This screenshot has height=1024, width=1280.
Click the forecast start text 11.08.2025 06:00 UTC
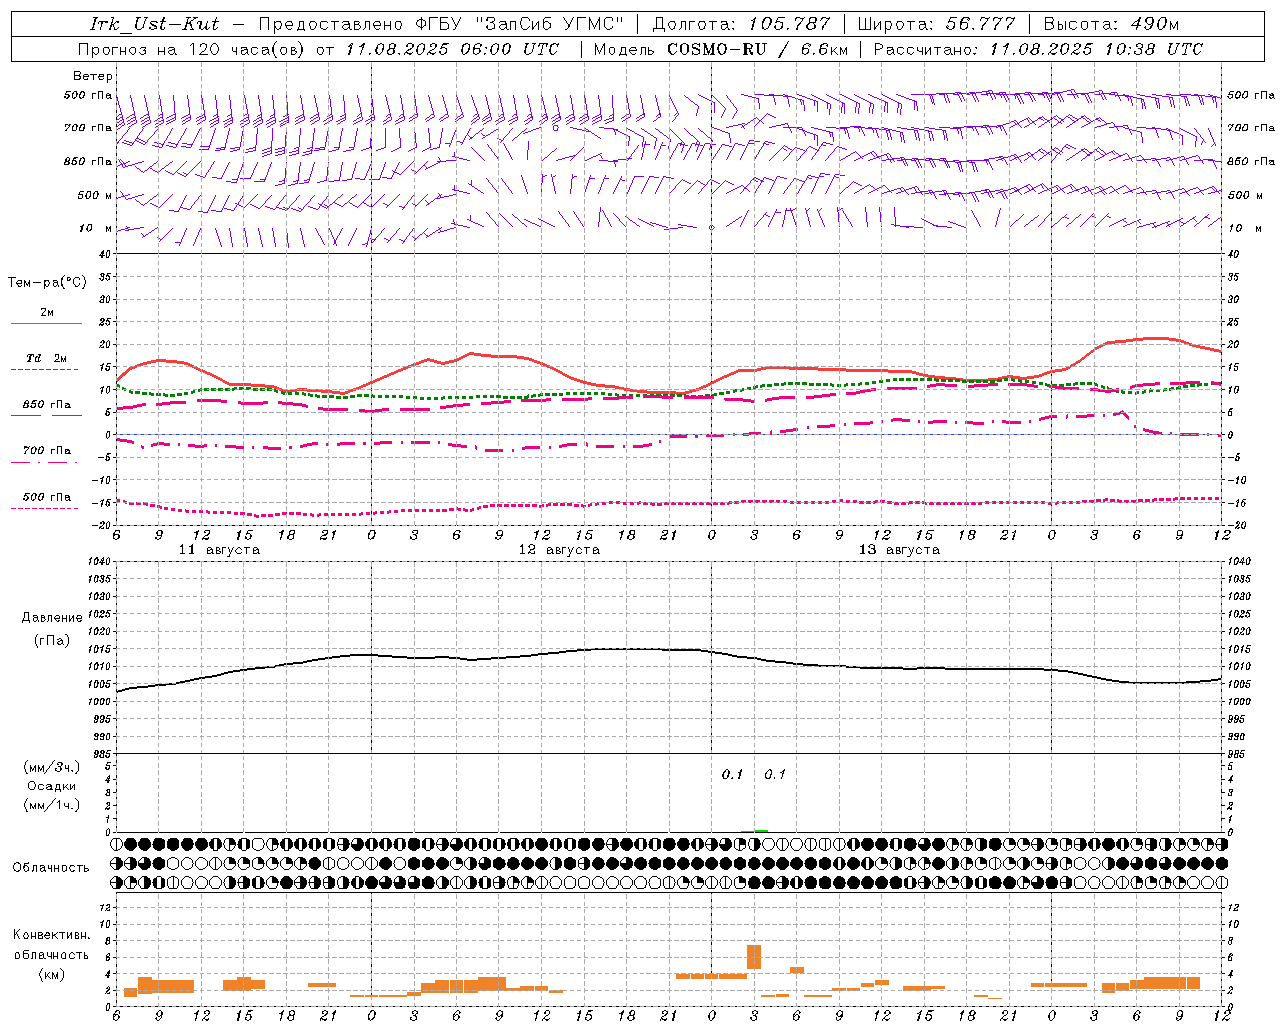coord(452,49)
